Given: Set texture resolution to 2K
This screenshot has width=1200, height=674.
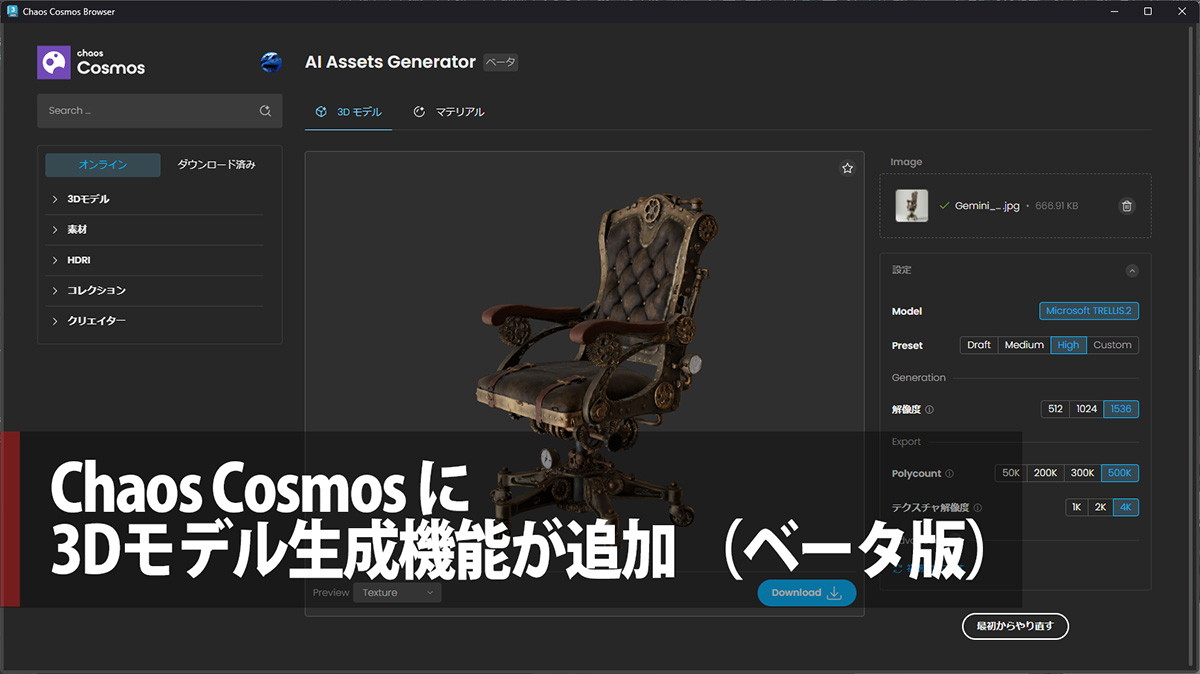Looking at the screenshot, I should [1100, 507].
